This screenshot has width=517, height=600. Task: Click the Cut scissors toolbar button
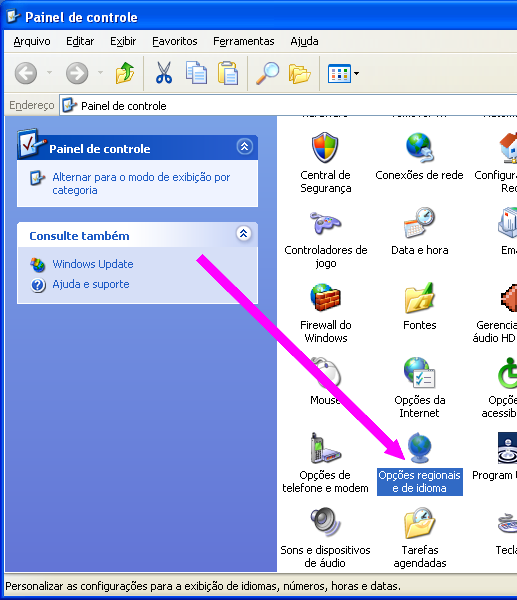coord(164,73)
